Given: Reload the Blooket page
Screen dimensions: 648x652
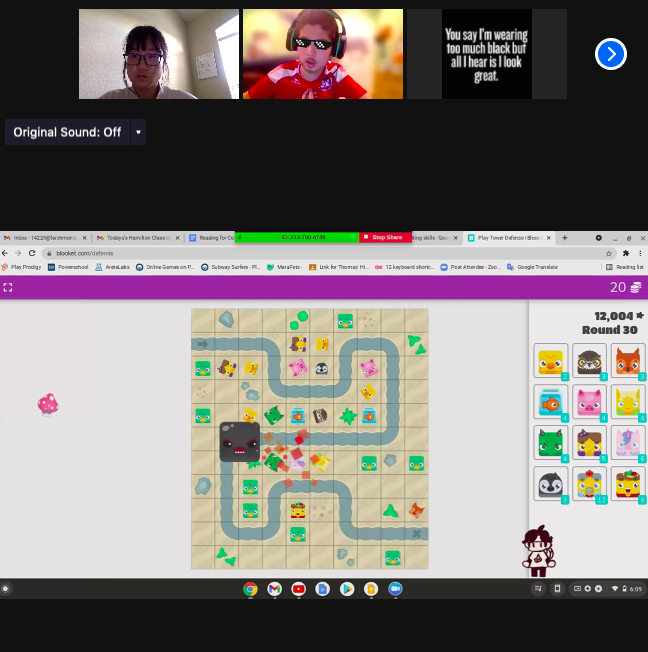Looking at the screenshot, I should pos(32,253).
